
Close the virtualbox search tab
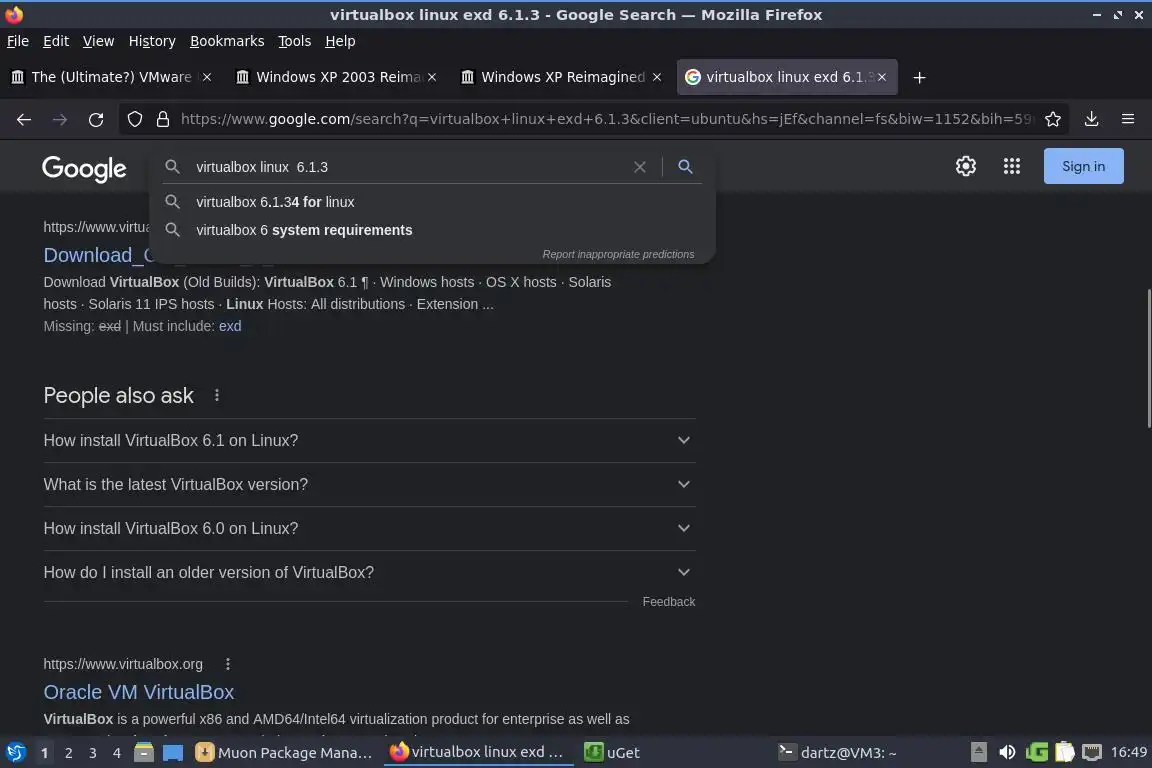(882, 77)
